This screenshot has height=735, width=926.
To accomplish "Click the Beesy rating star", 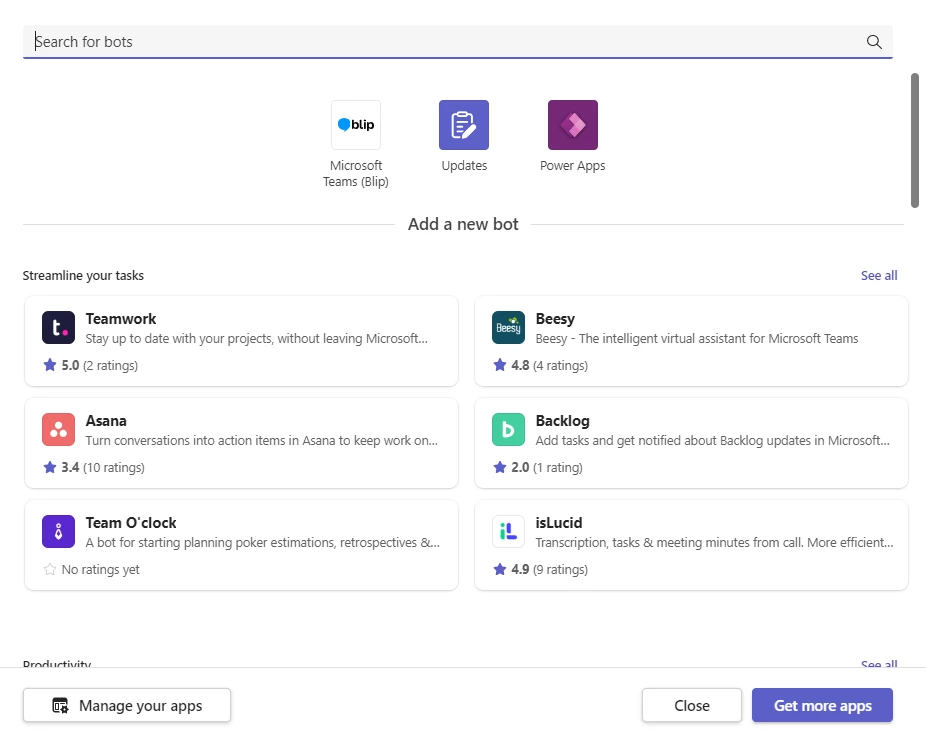I will pos(500,365).
